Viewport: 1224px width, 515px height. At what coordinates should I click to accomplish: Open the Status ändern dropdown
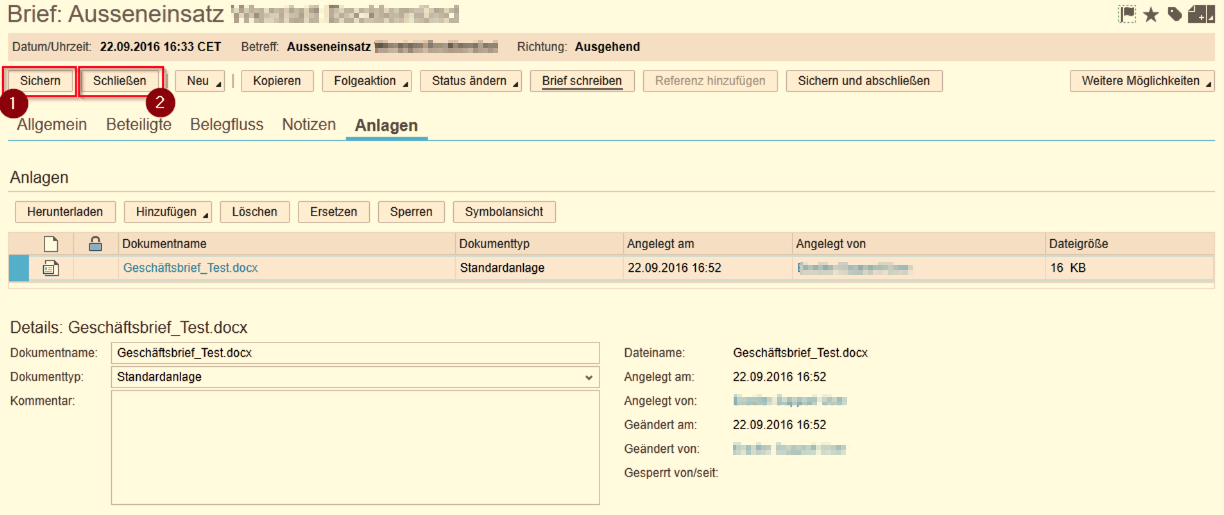click(470, 81)
